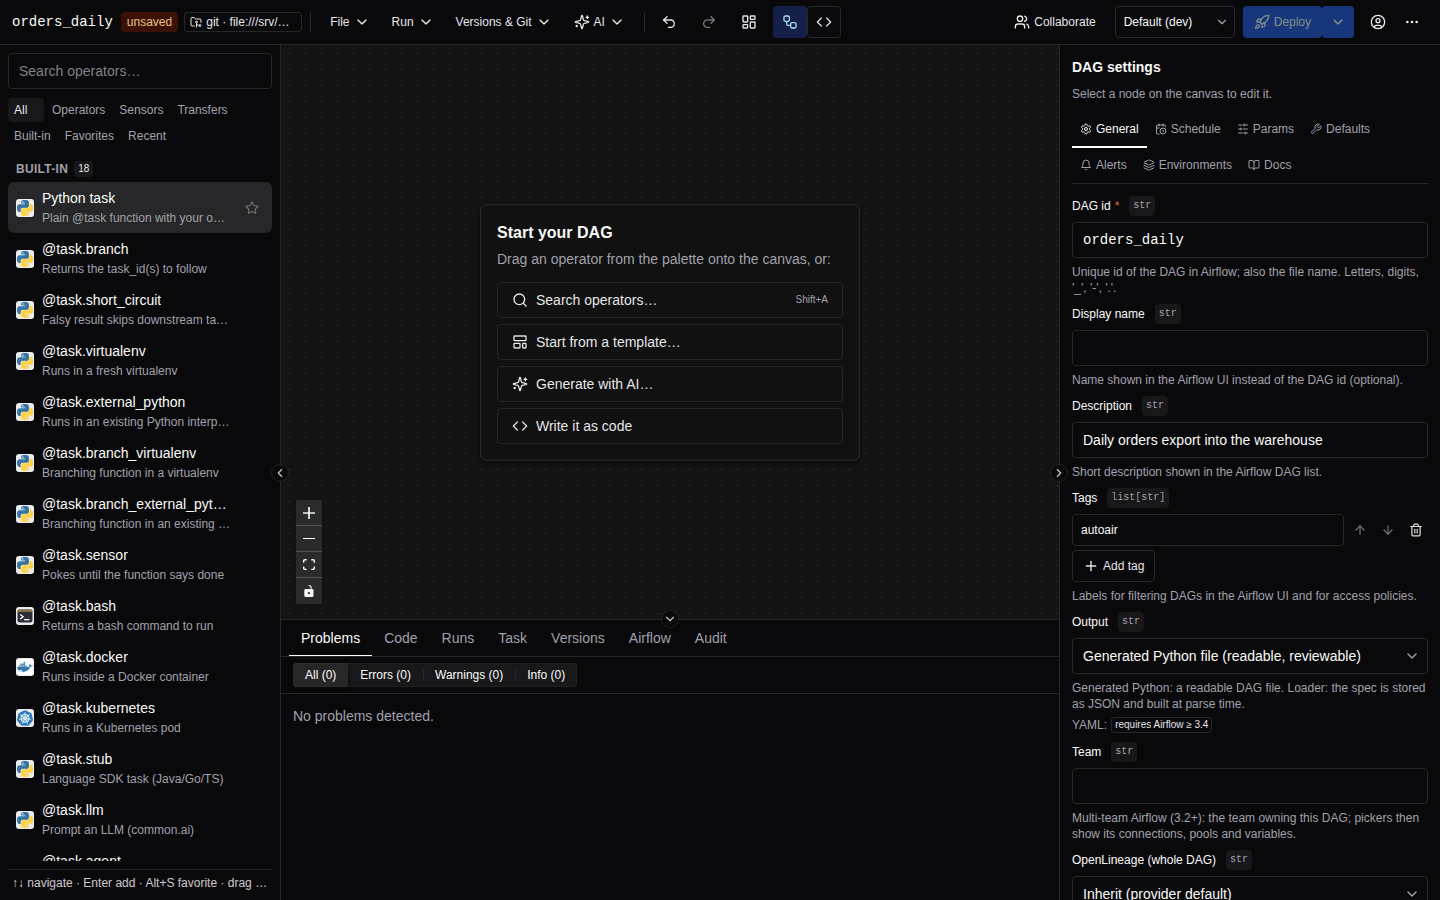
Task: Select the @task.kubernetes operator
Action: (x=140, y=718)
